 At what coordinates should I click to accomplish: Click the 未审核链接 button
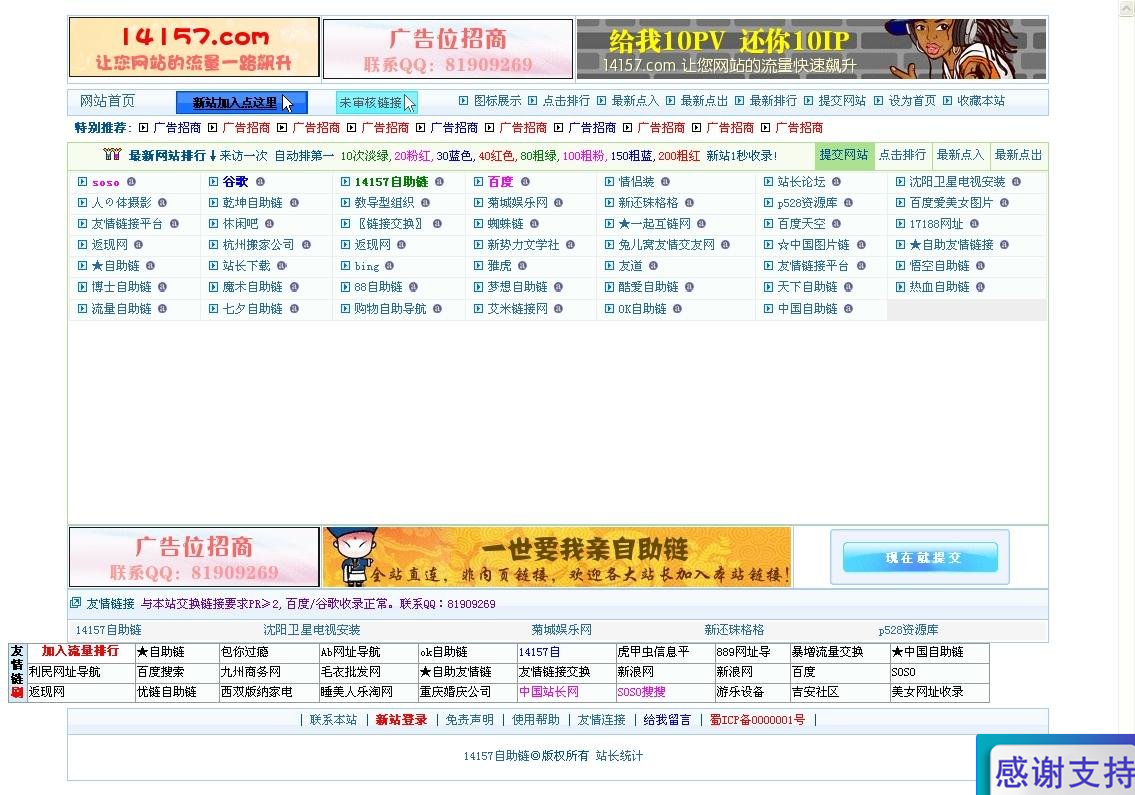pyautogui.click(x=376, y=103)
